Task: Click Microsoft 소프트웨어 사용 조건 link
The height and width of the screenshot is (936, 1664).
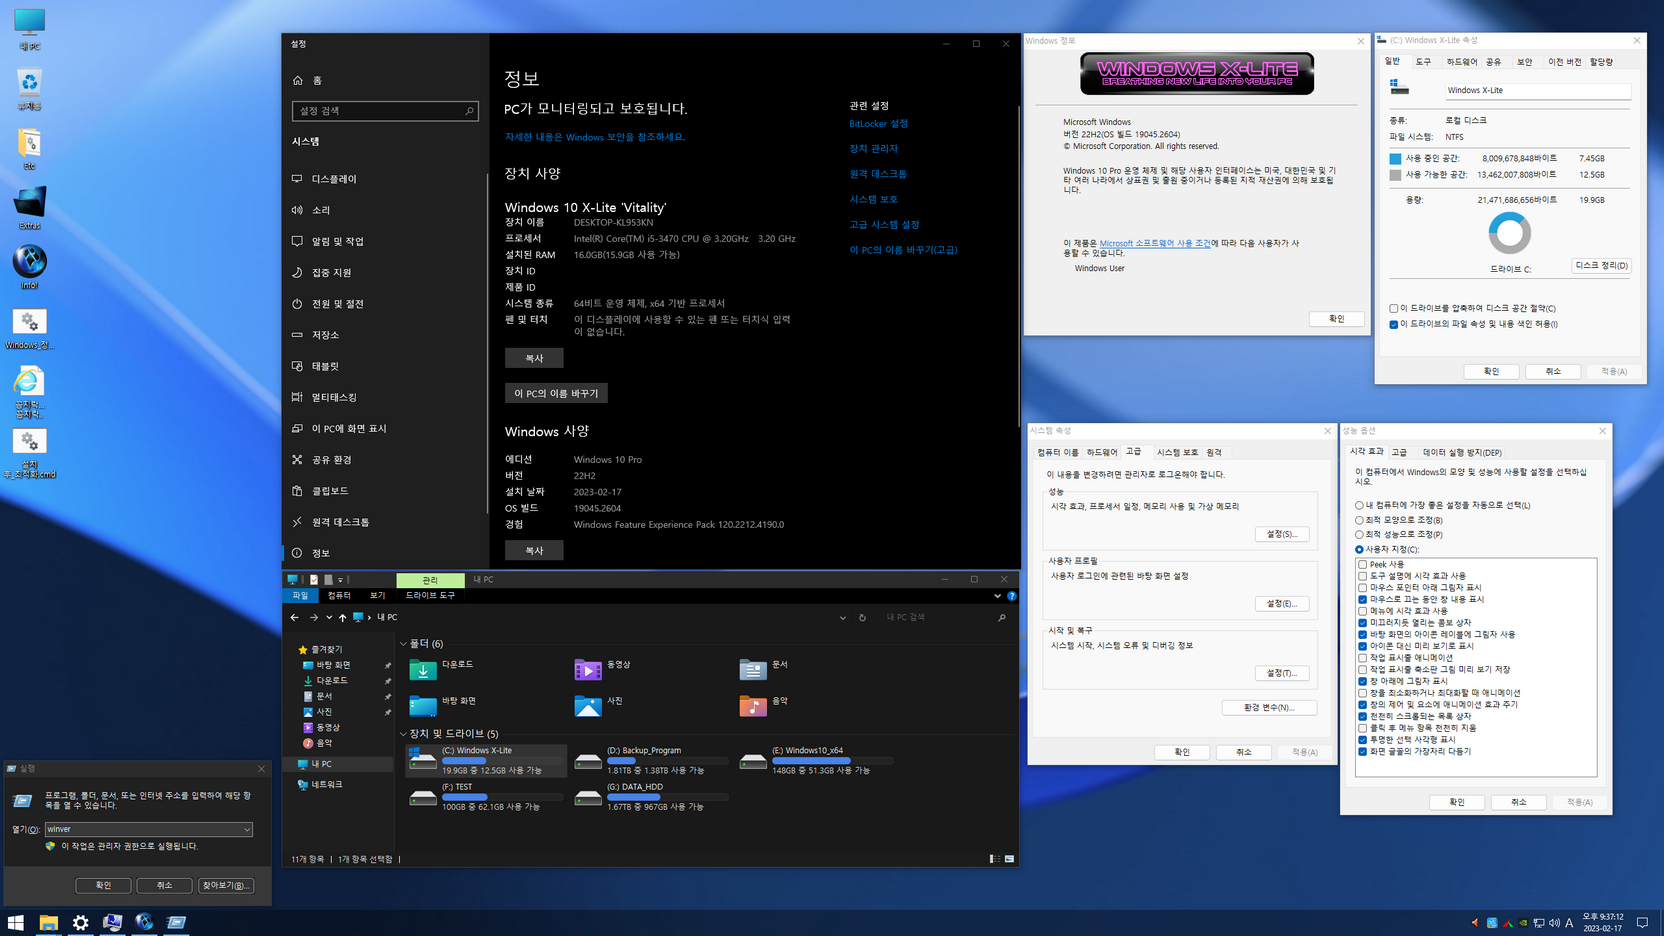Action: point(1155,243)
